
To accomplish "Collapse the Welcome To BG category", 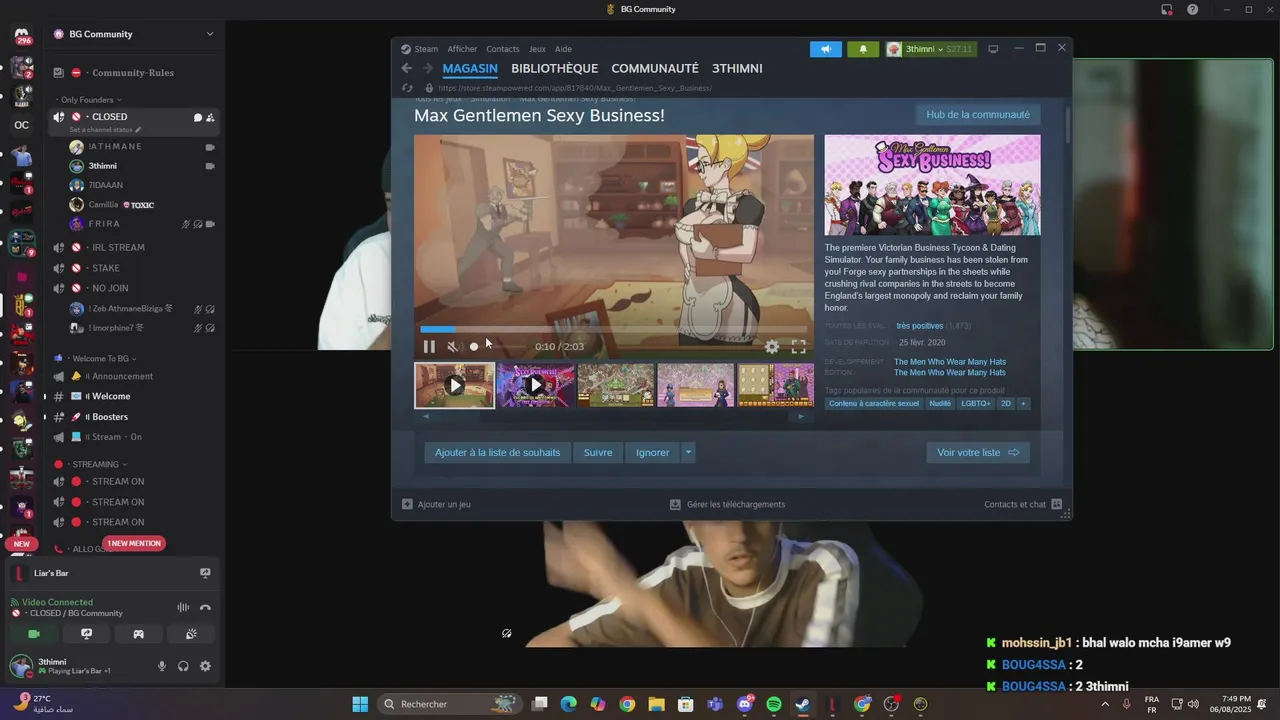I will click(96, 358).
